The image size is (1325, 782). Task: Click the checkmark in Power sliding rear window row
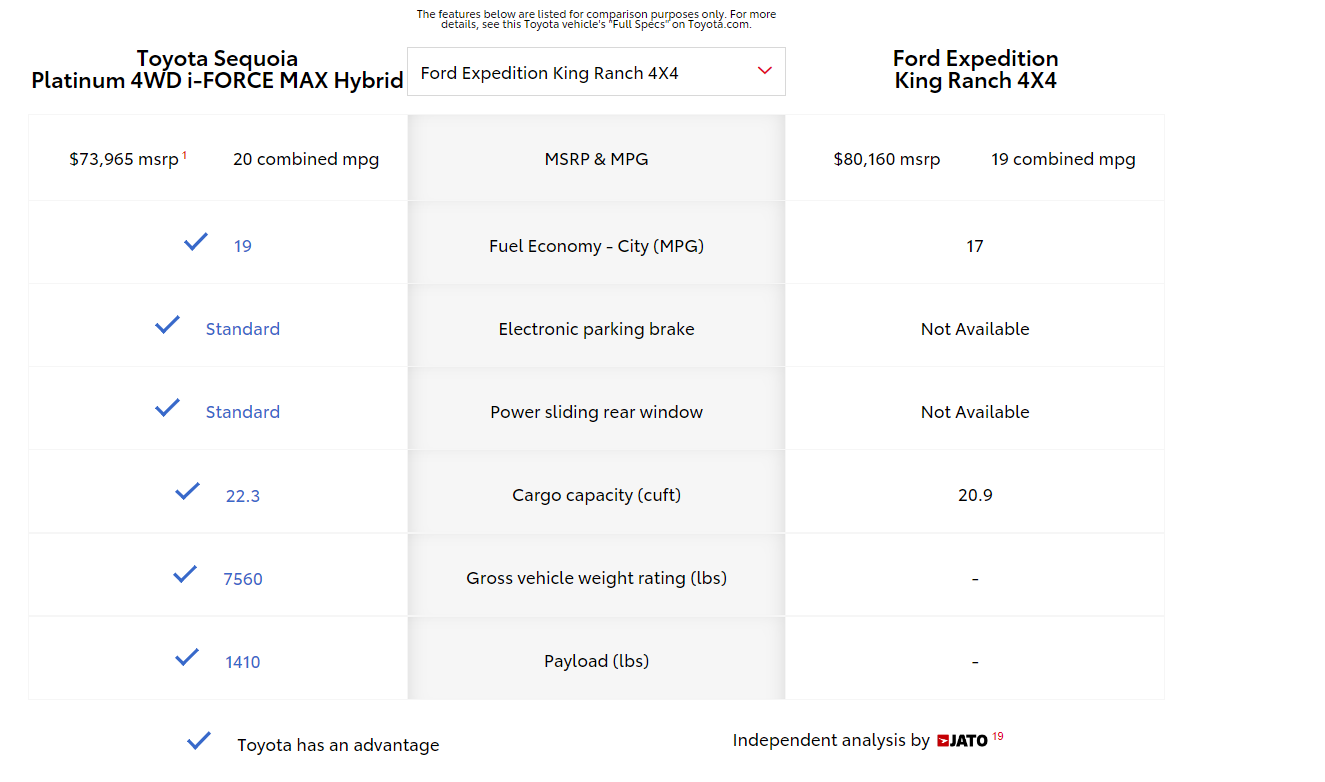(x=167, y=408)
